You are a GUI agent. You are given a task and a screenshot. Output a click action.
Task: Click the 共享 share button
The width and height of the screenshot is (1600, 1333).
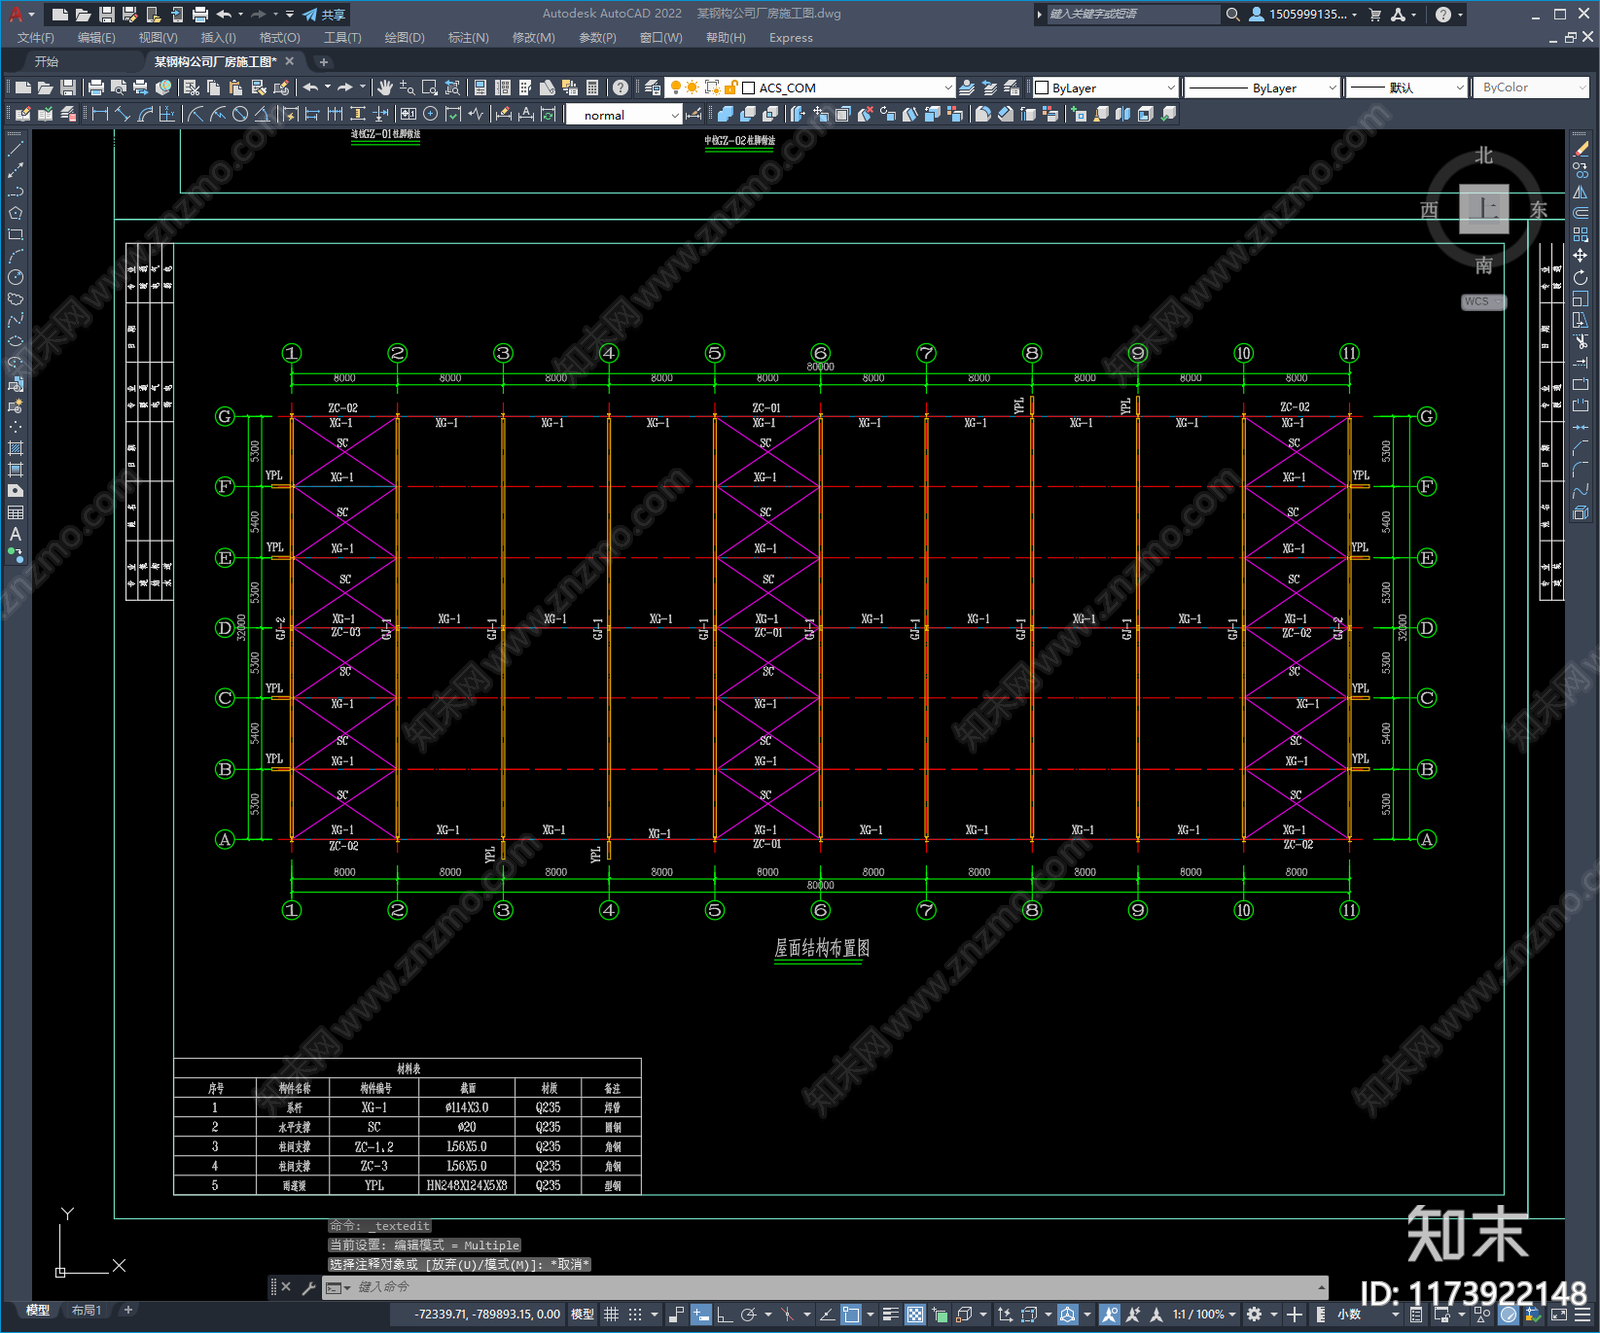[x=325, y=14]
